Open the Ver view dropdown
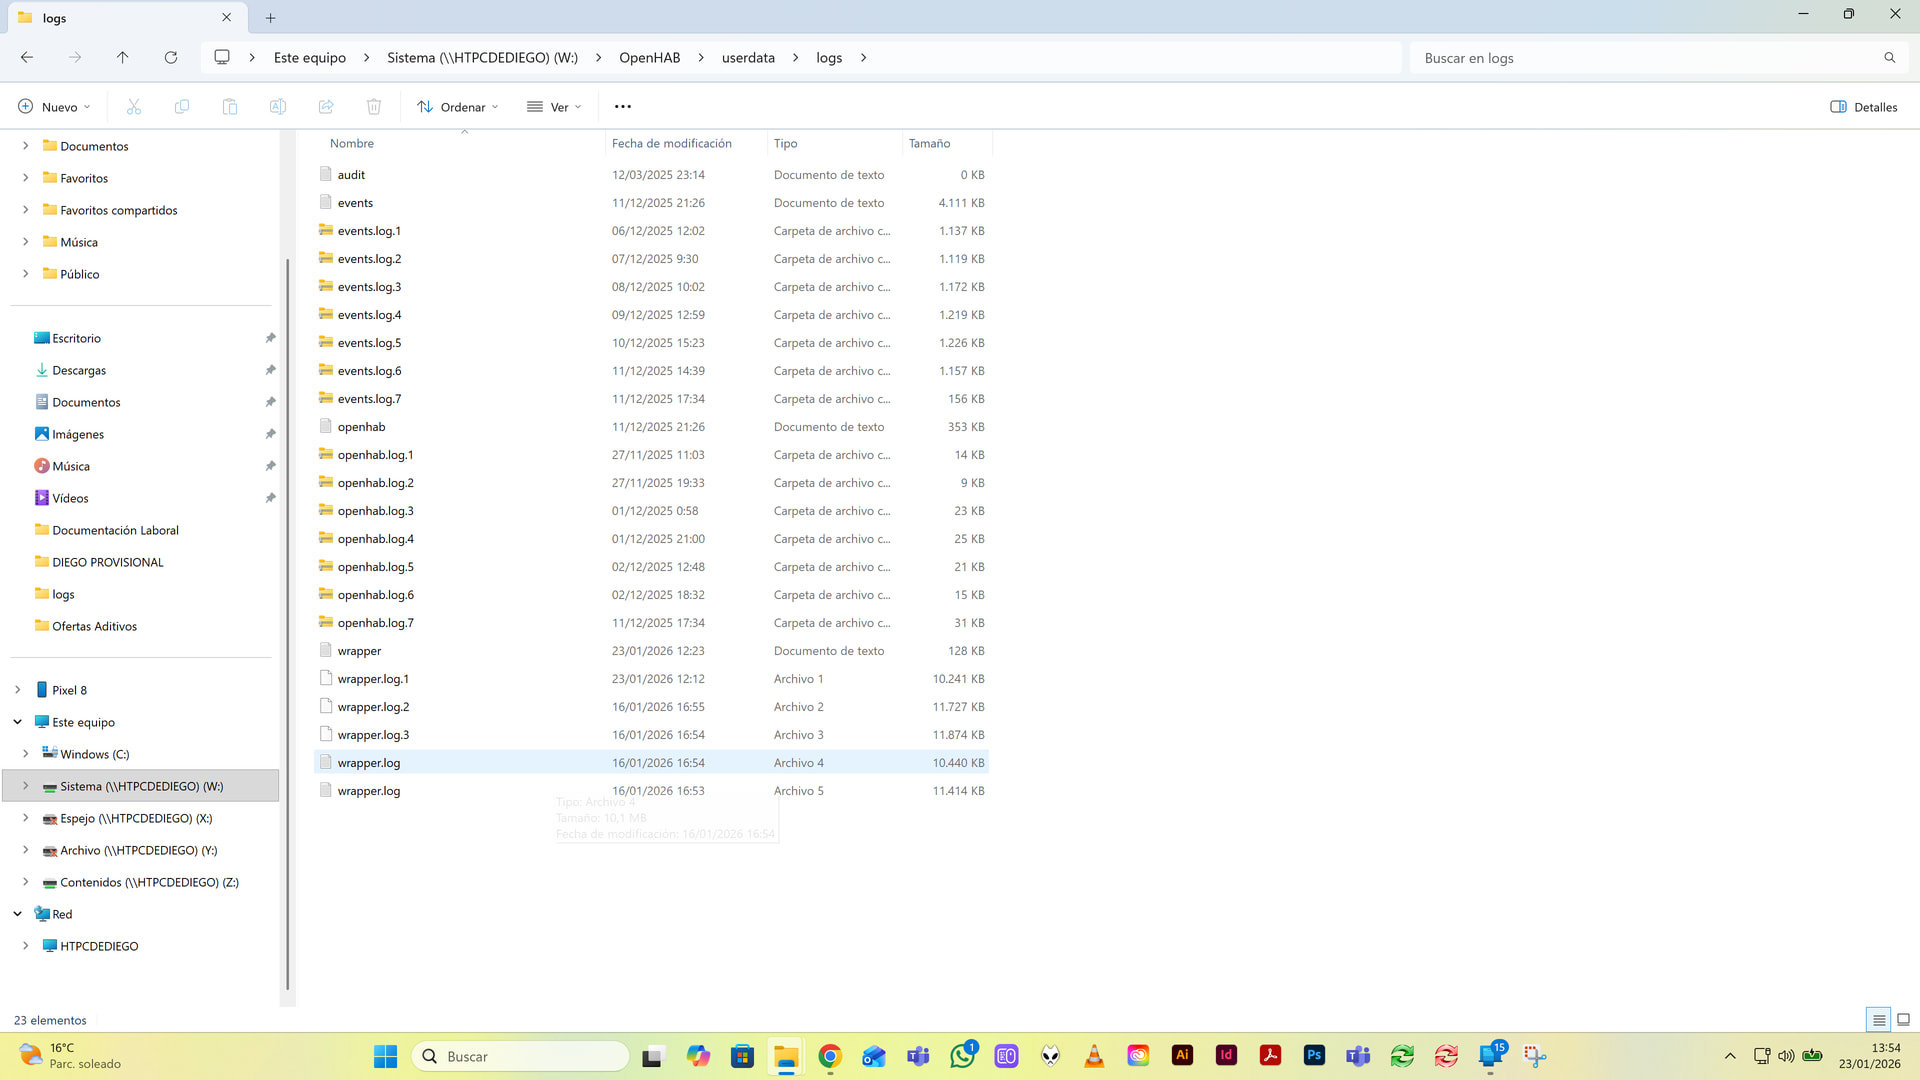 [554, 107]
